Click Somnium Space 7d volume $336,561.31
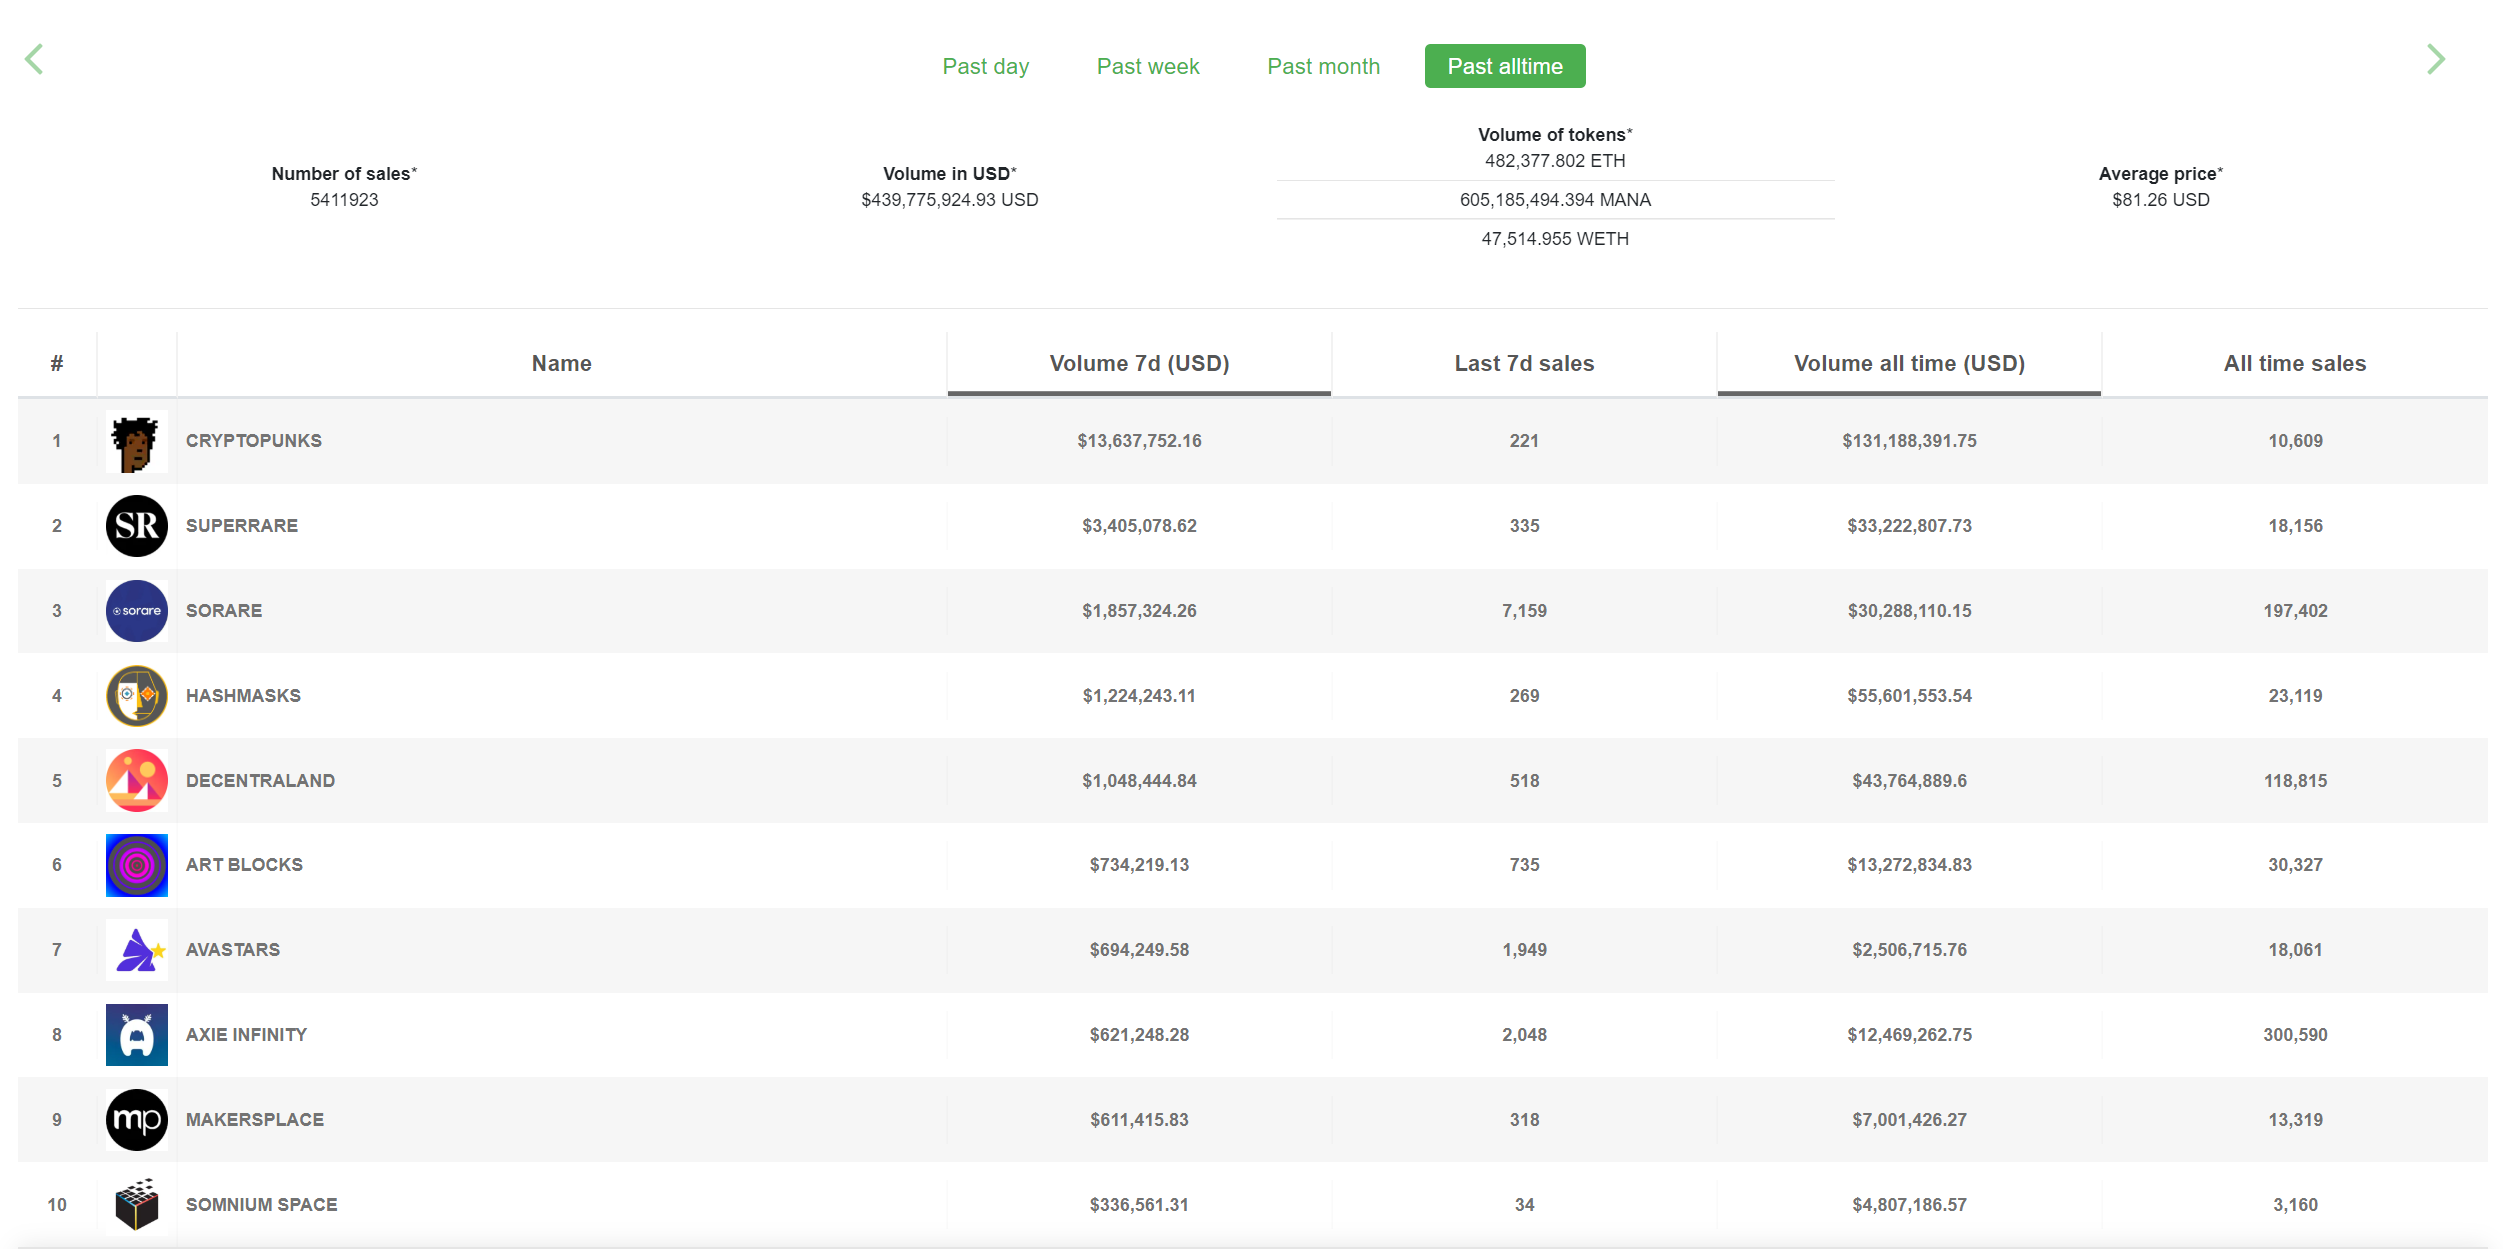Image resolution: width=2503 pixels, height=1249 pixels. click(1139, 1205)
